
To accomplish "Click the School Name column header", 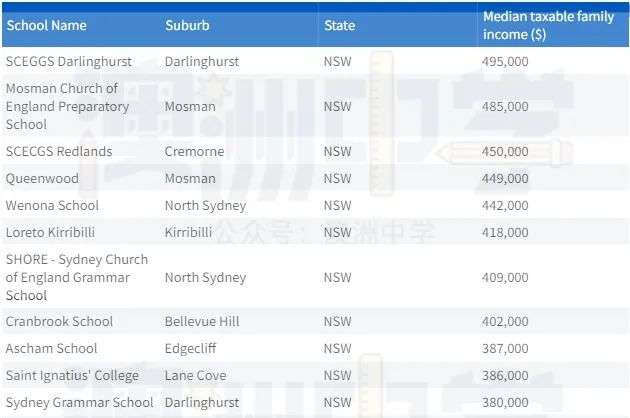I will 47,25.
